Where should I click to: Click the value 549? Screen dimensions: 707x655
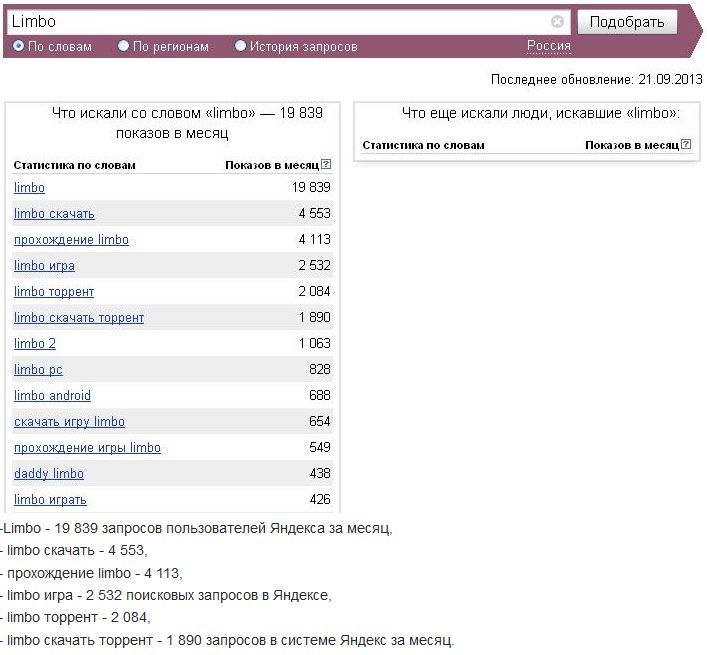(320, 447)
